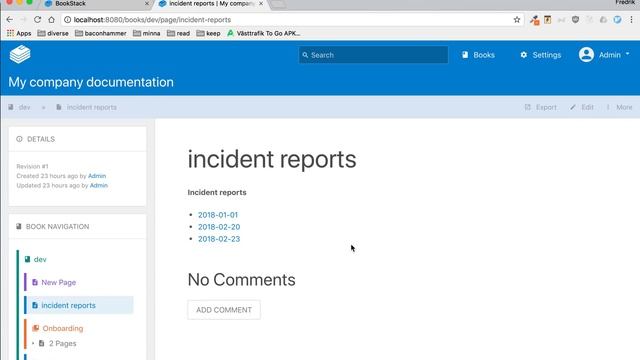Click the Admin user avatar icon

point(586,55)
